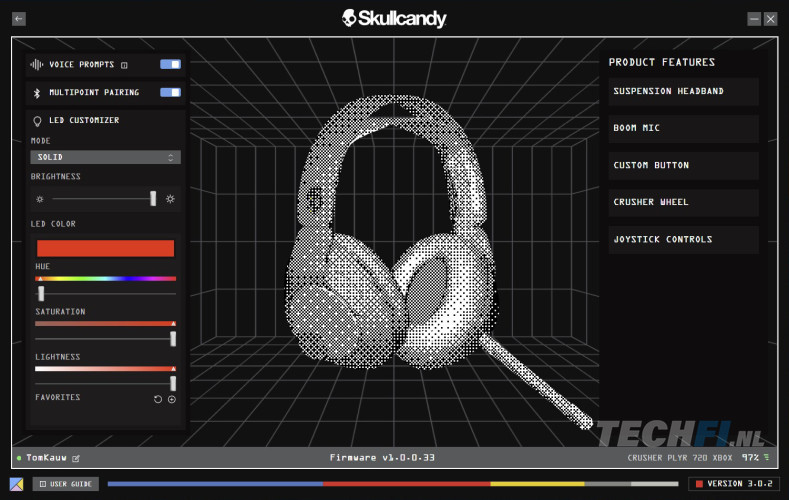Click the low brightness sun icon
789x500 pixels.
pyautogui.click(x=40, y=199)
